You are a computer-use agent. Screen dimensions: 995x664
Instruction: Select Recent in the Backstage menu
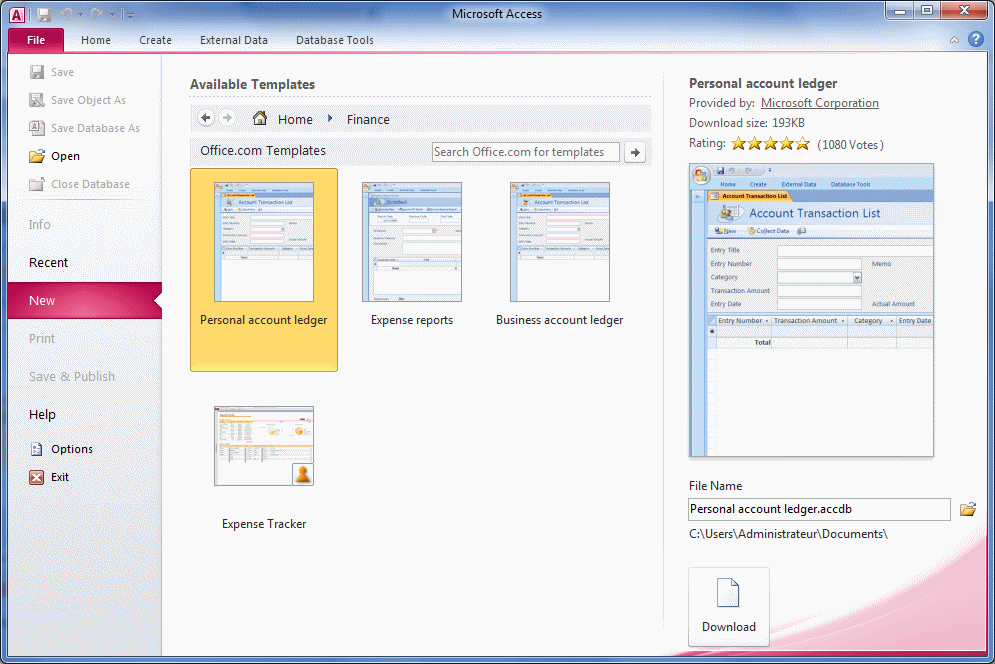coord(48,263)
